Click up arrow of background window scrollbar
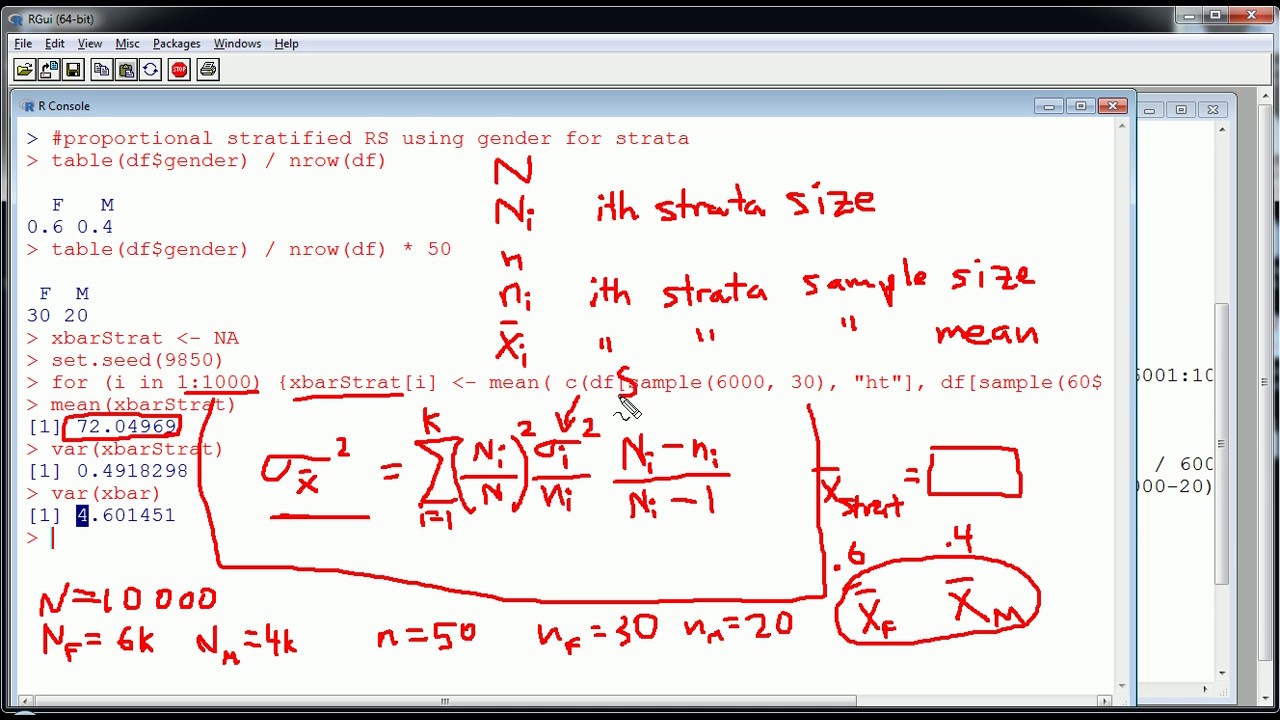Image resolution: width=1280 pixels, height=720 pixels. tap(1221, 130)
